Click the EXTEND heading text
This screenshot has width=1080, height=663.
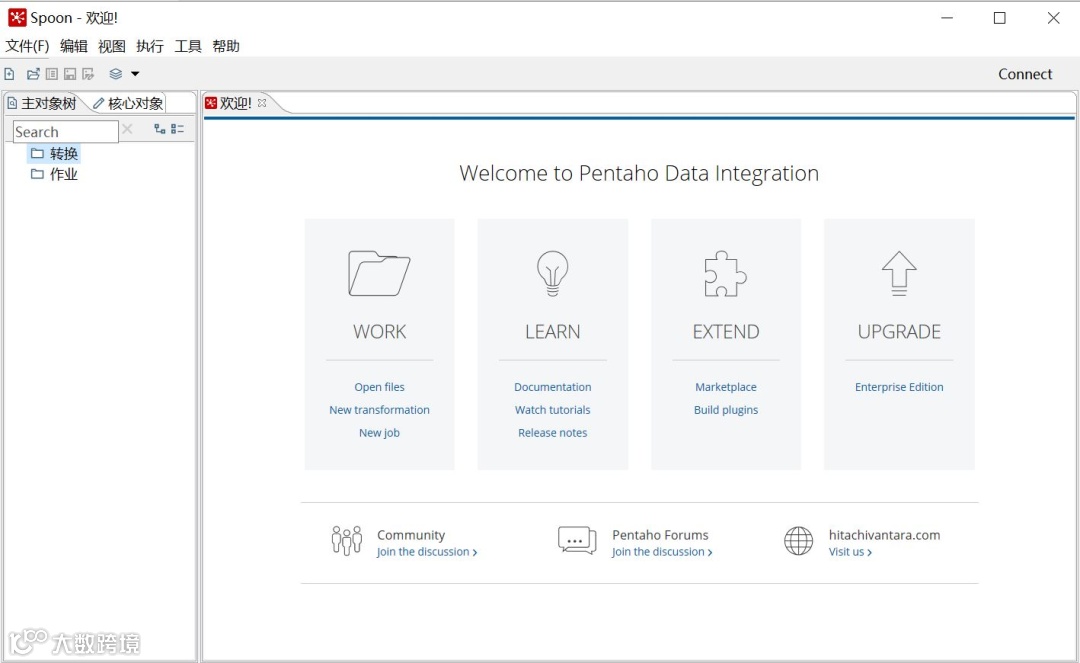click(726, 332)
